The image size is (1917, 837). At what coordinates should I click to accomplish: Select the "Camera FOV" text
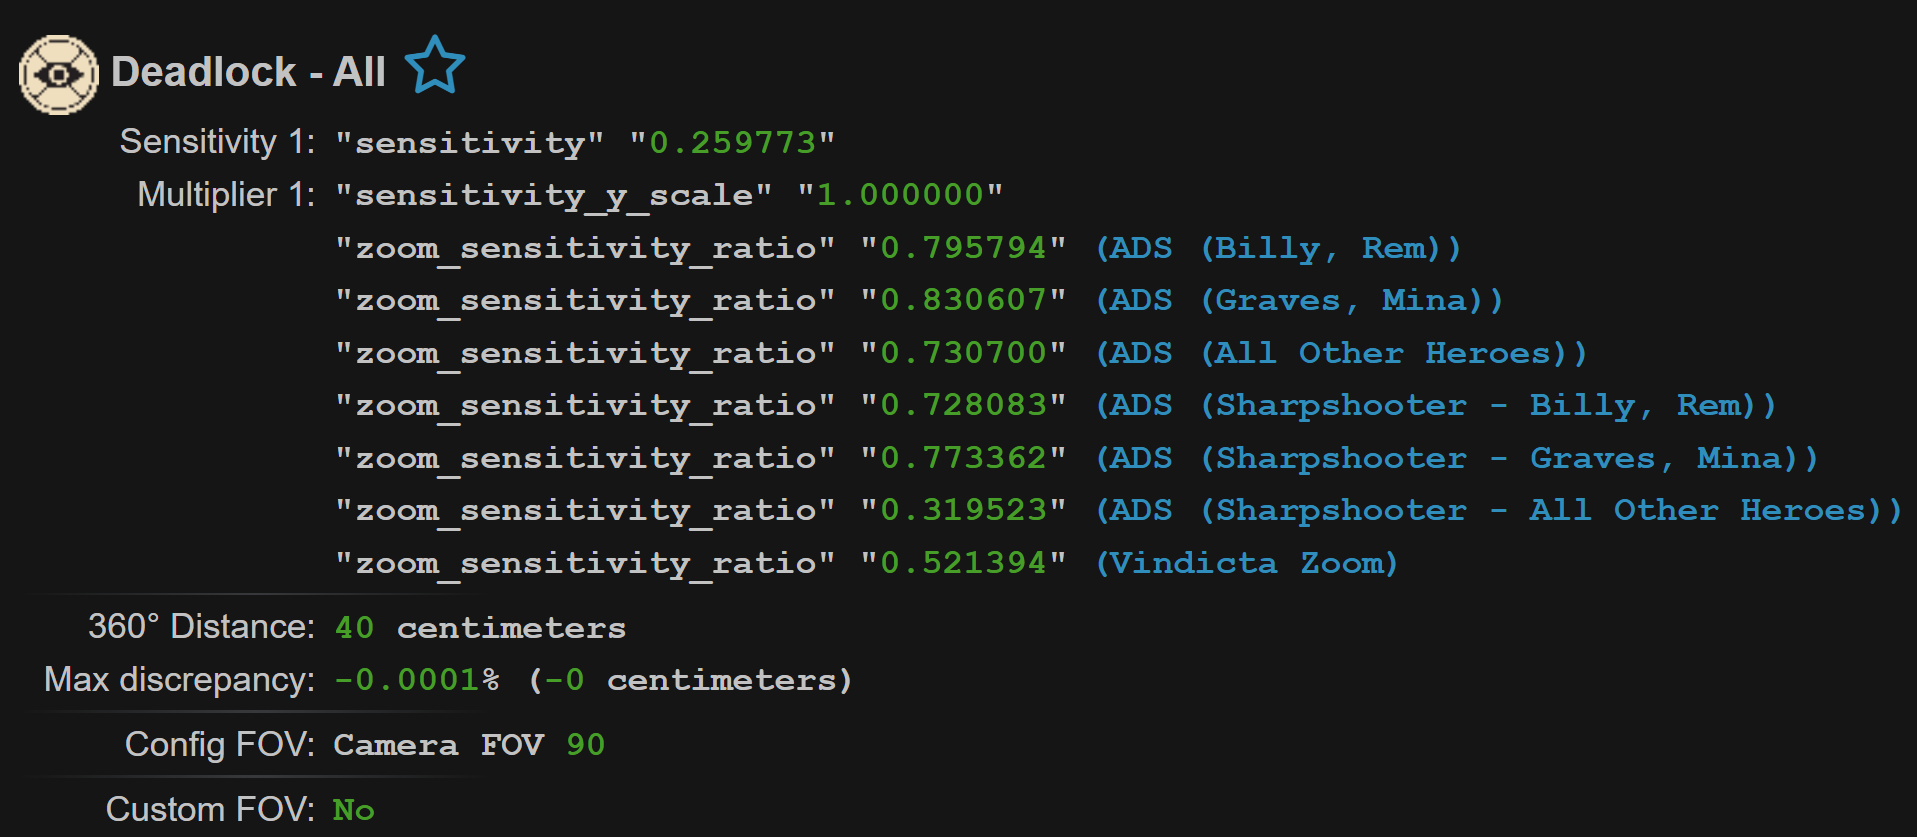(439, 745)
